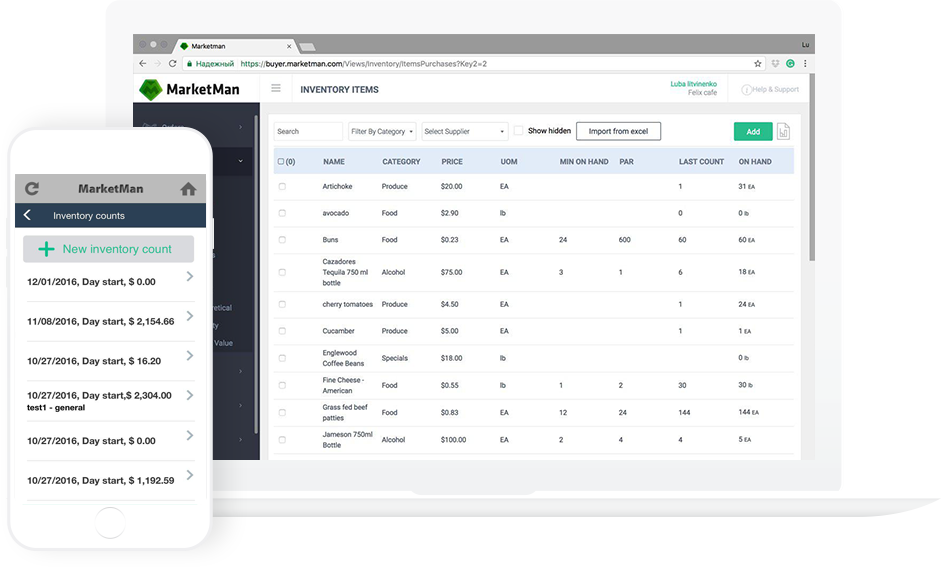Select the Marketman browser tab
Screen dimensions: 941x567
[x=234, y=46]
